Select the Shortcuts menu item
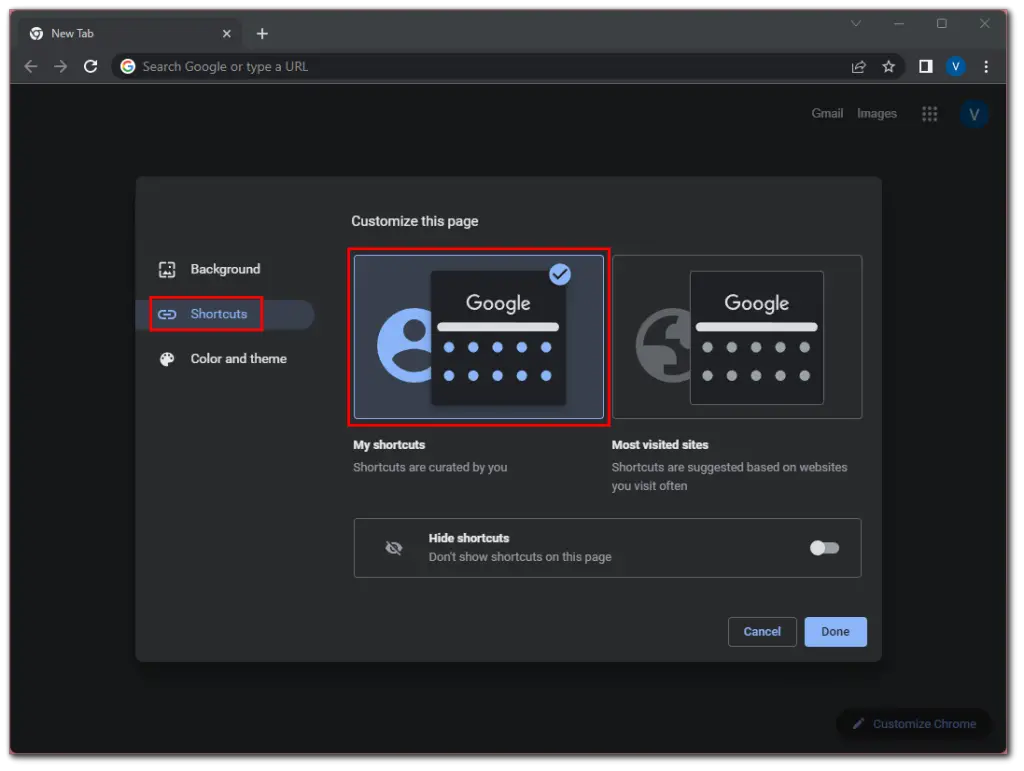Image resolution: width=1024 pixels, height=771 pixels. click(x=225, y=315)
